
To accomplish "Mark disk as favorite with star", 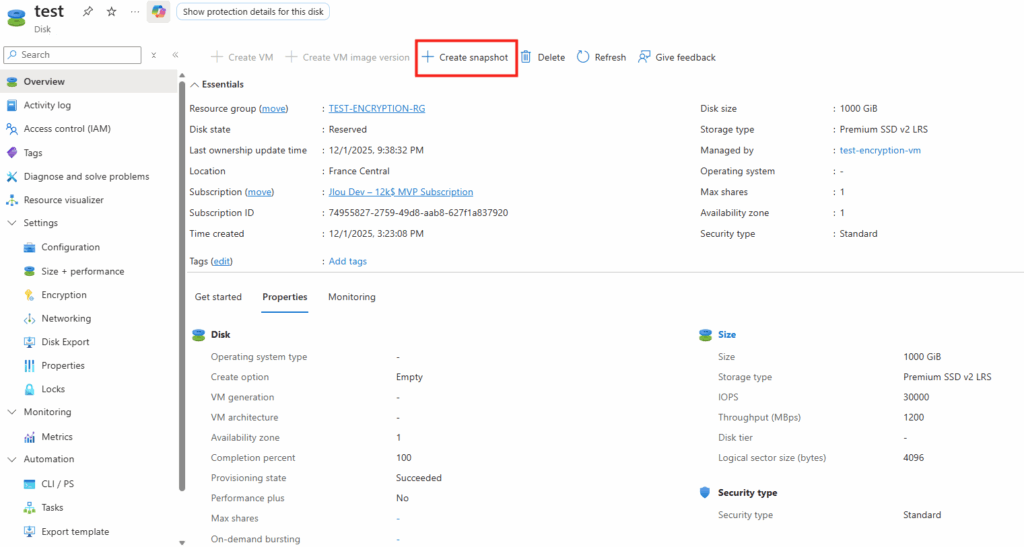I will (111, 11).
